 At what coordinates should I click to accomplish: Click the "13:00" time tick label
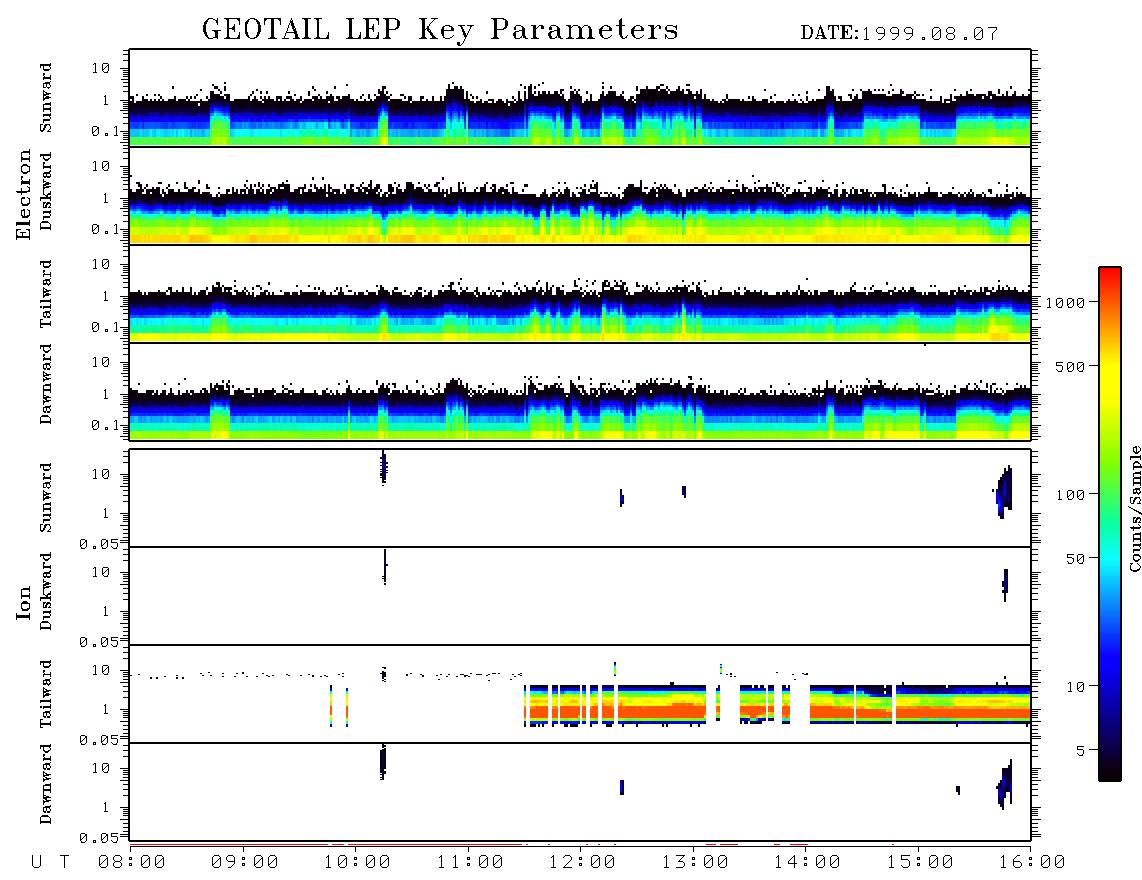pyautogui.click(x=696, y=863)
